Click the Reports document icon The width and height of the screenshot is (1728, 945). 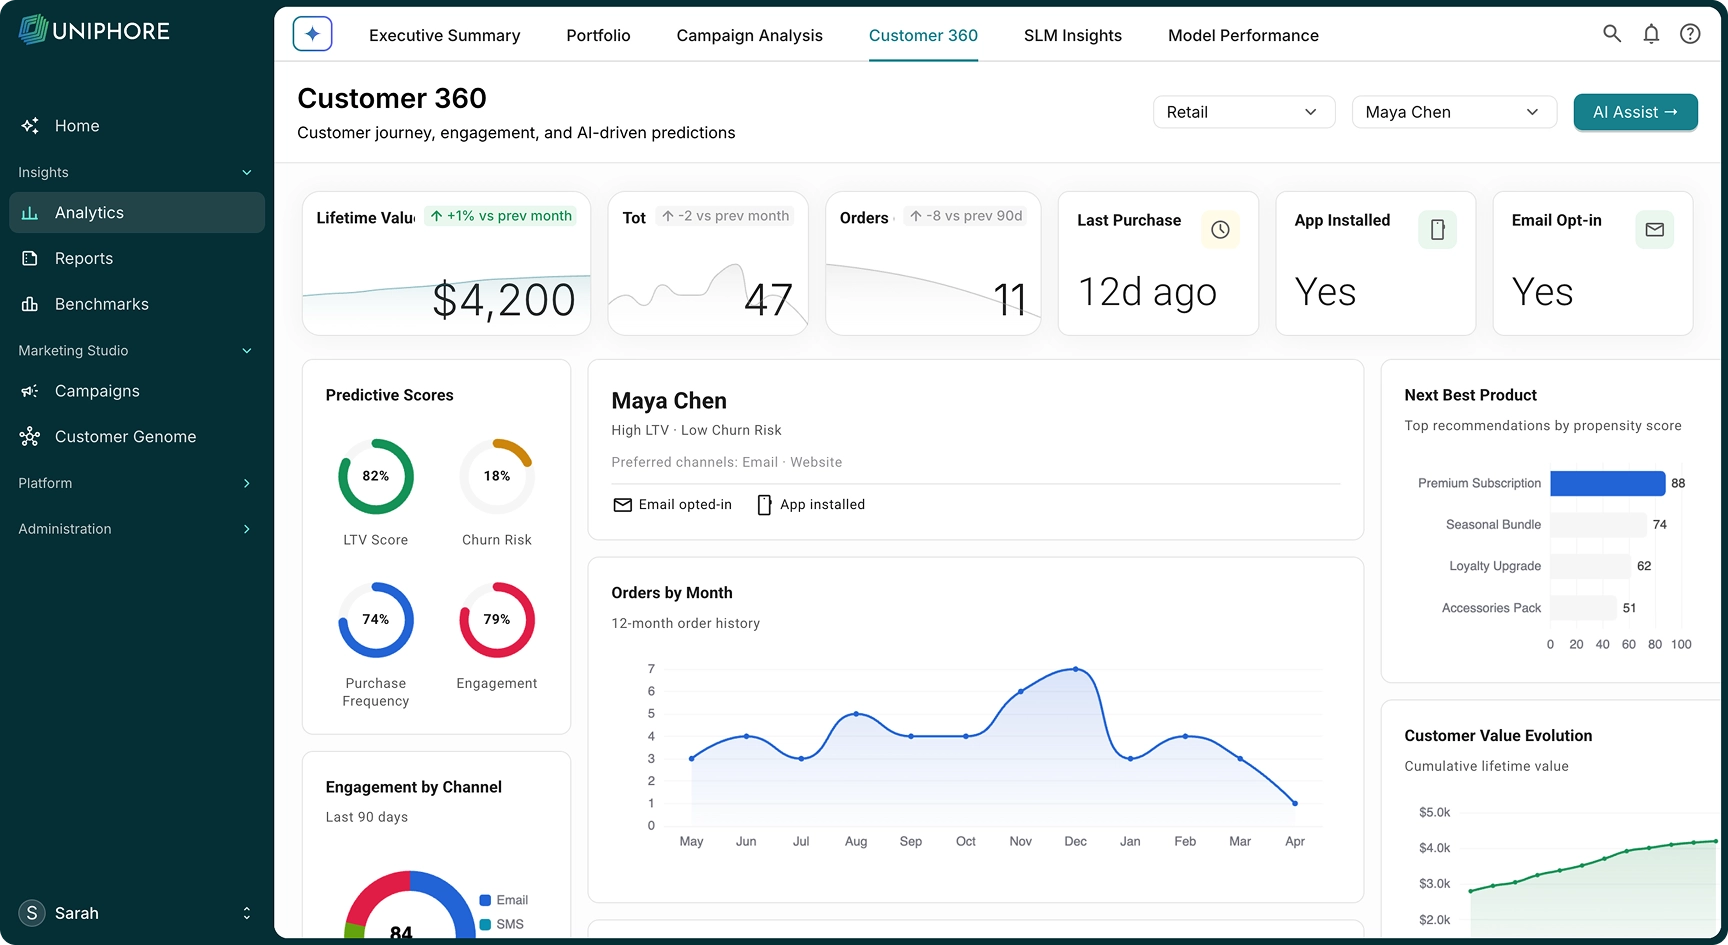pos(30,258)
